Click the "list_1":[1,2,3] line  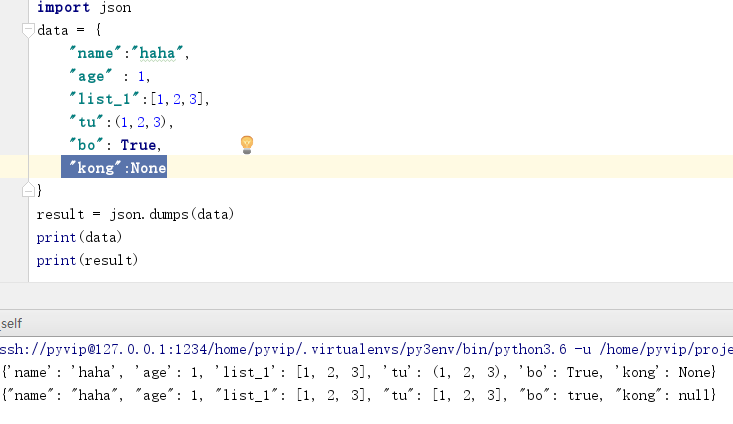tap(139, 99)
